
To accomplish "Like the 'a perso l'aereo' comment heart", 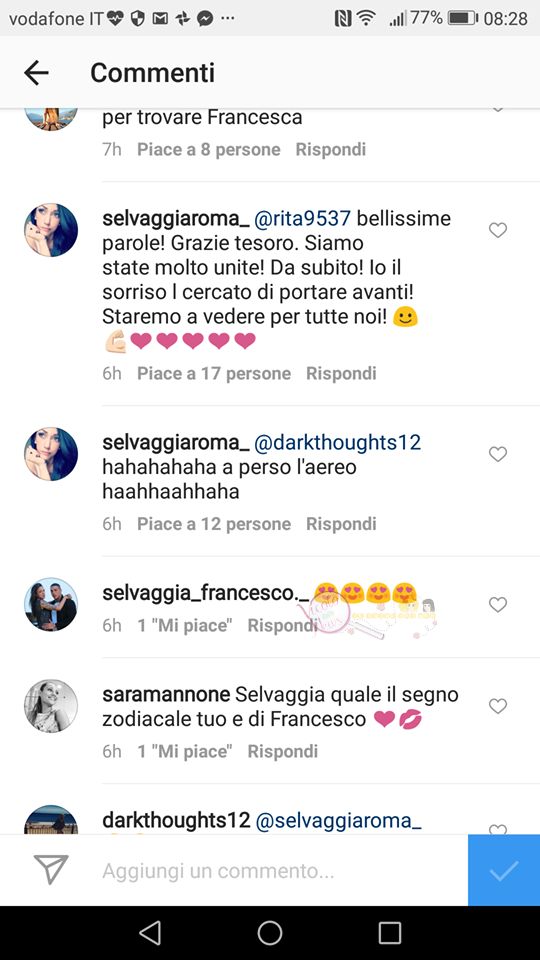I will 498,454.
